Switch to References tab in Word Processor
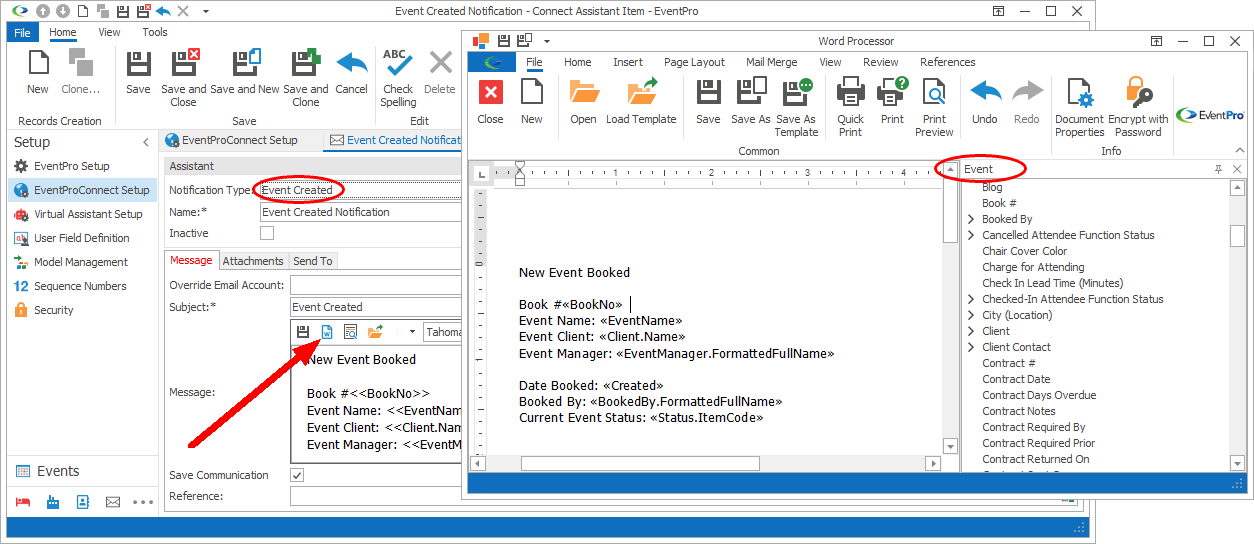This screenshot has width=1254, height=544. coord(947,62)
